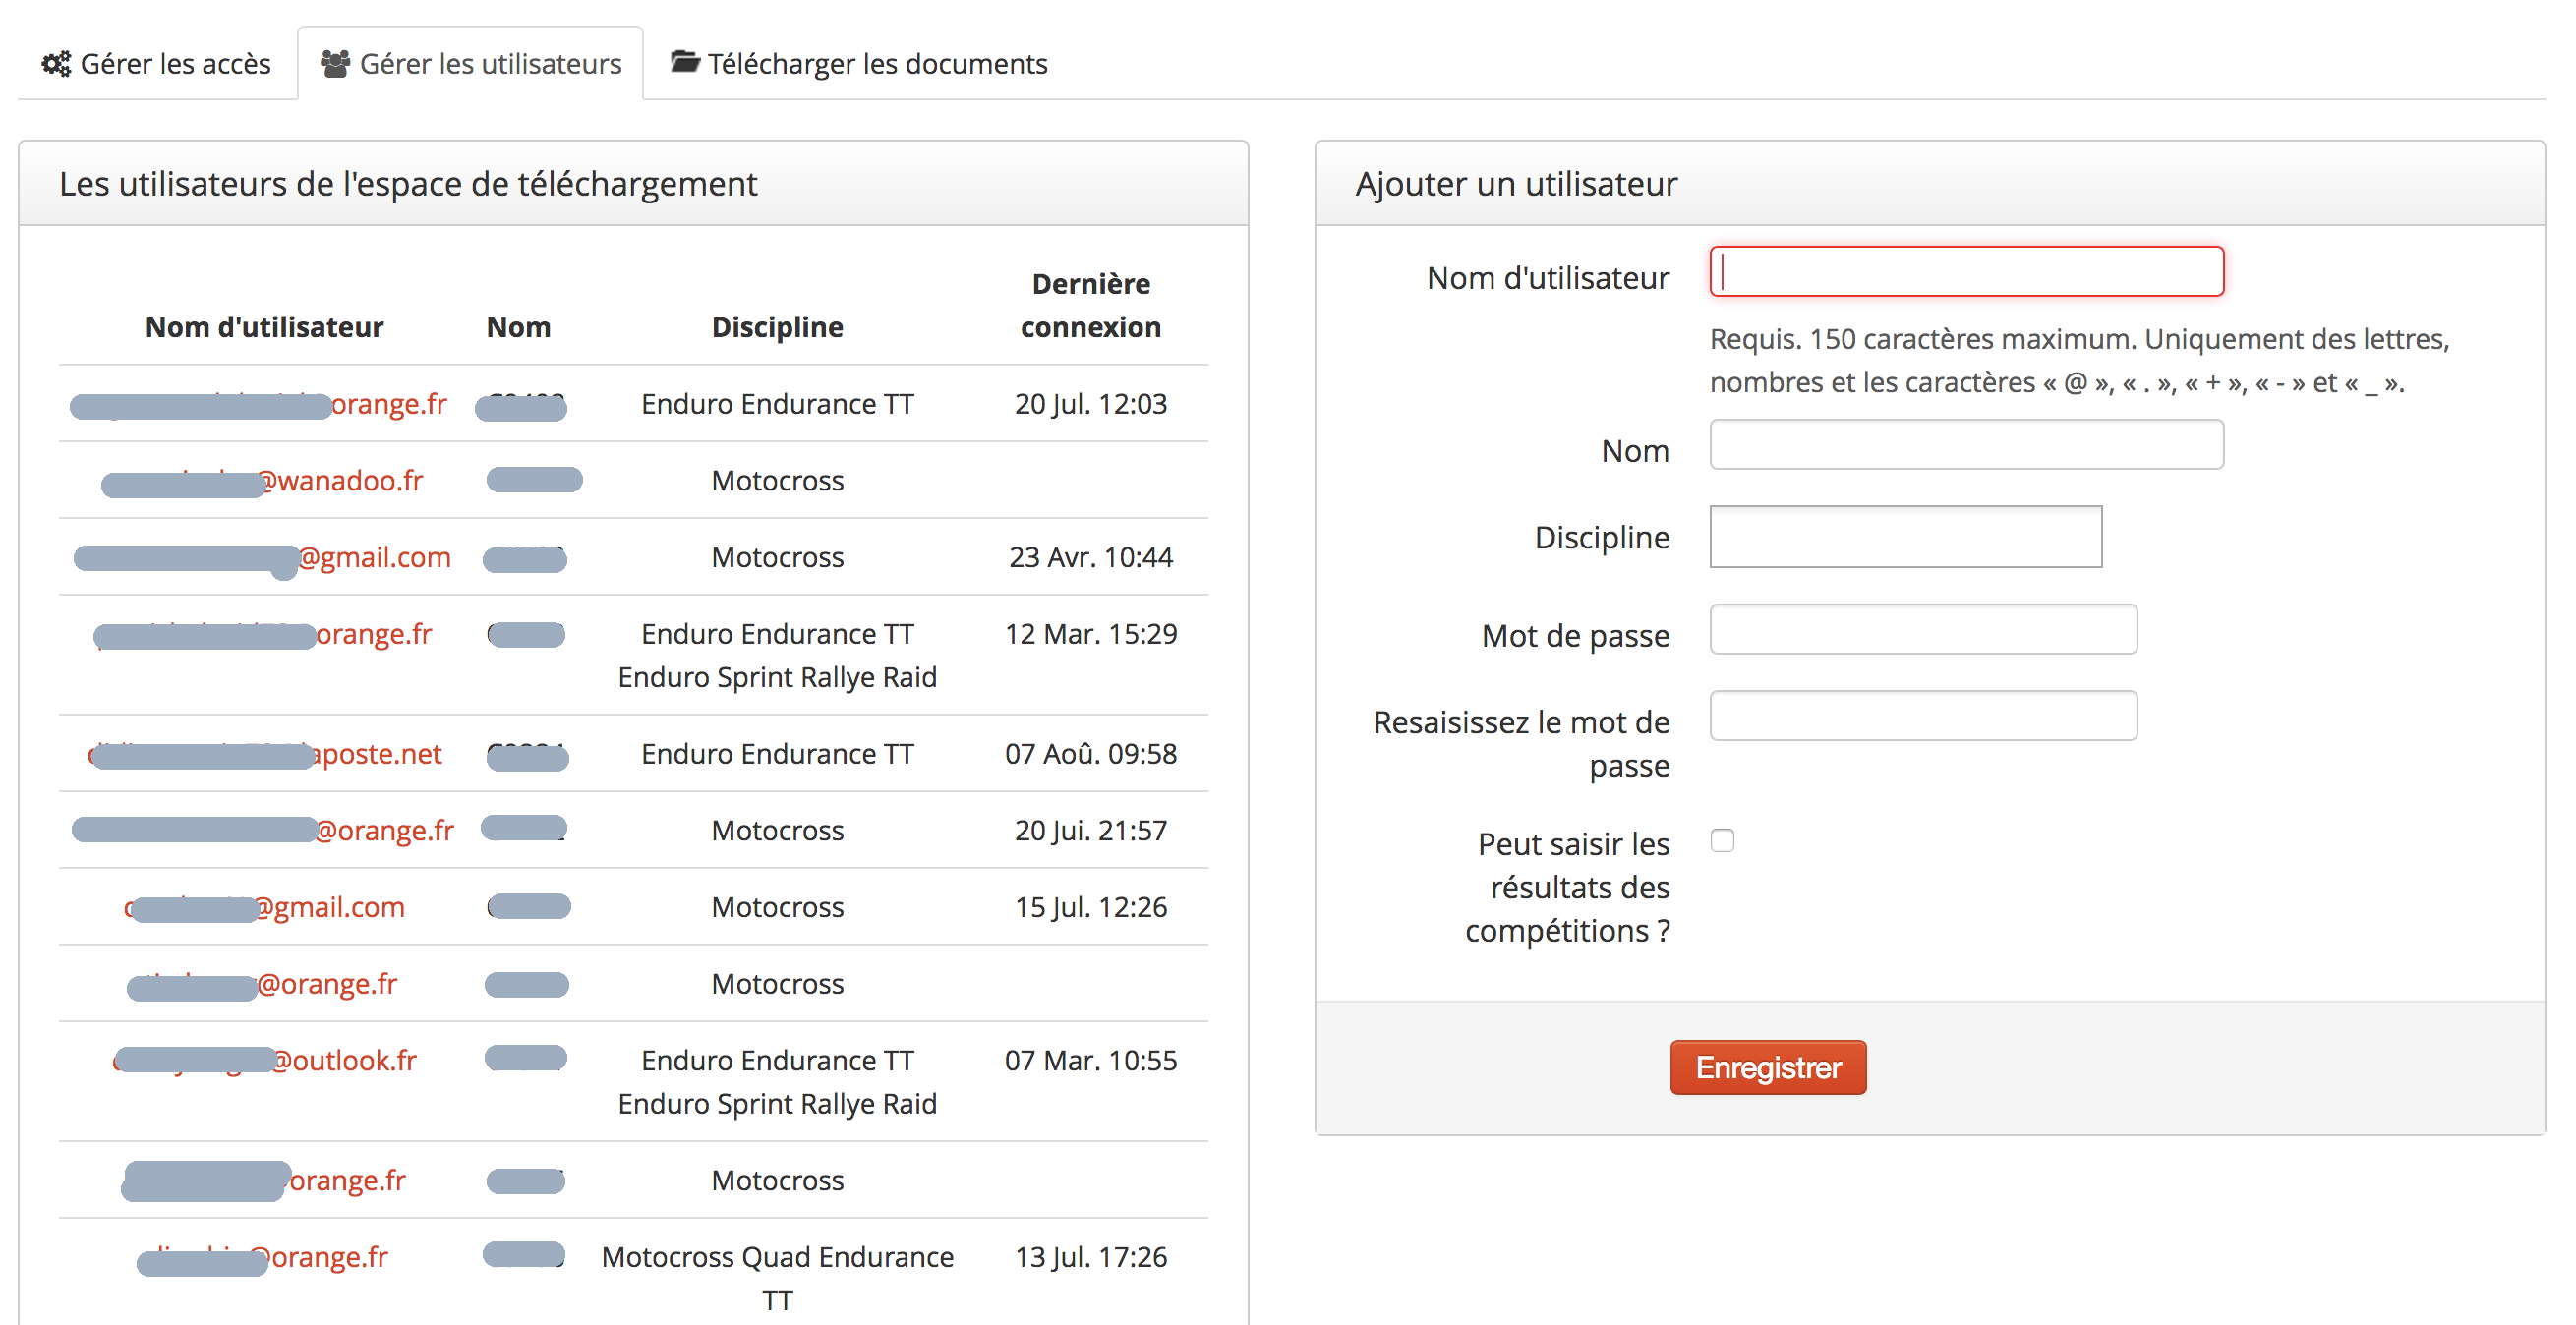This screenshot has height=1325, width=2576.
Task: Click the Requis 150 caractères help text
Action: click(x=2079, y=361)
